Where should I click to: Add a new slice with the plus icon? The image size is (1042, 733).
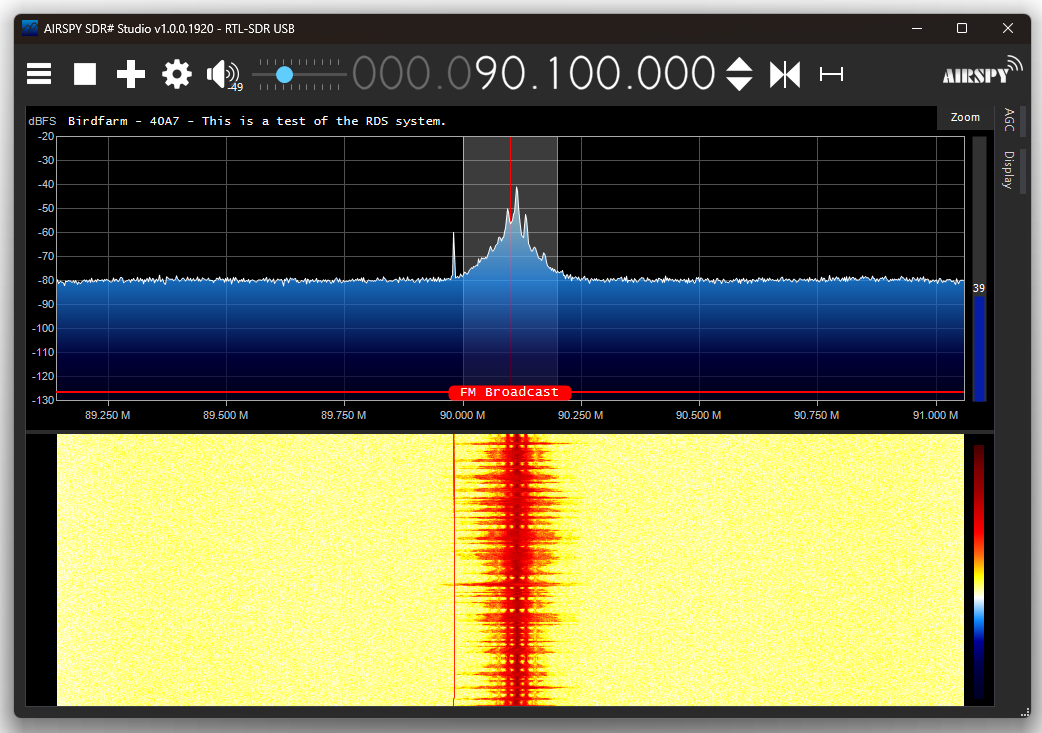click(x=130, y=74)
